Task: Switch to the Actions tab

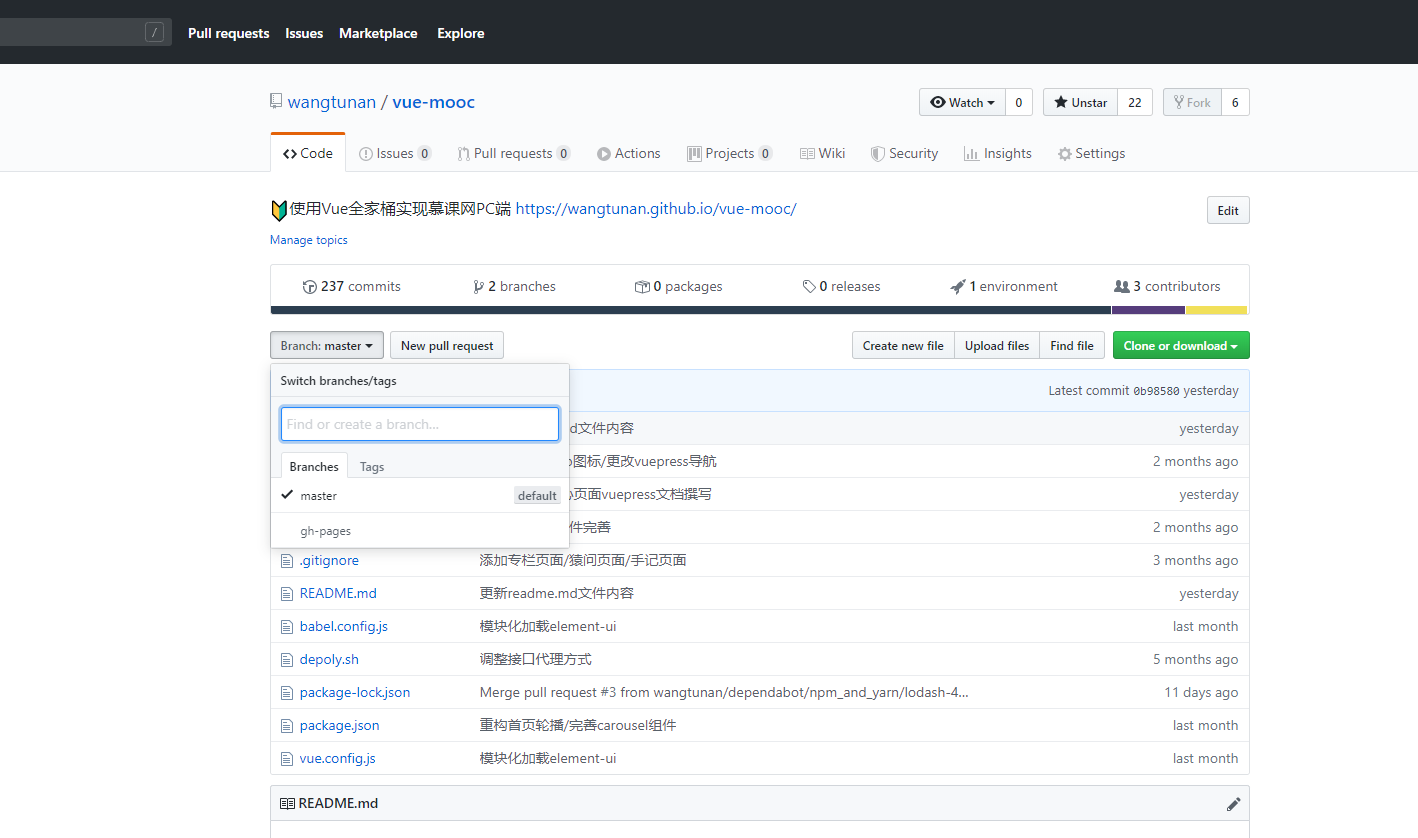Action: [x=629, y=153]
